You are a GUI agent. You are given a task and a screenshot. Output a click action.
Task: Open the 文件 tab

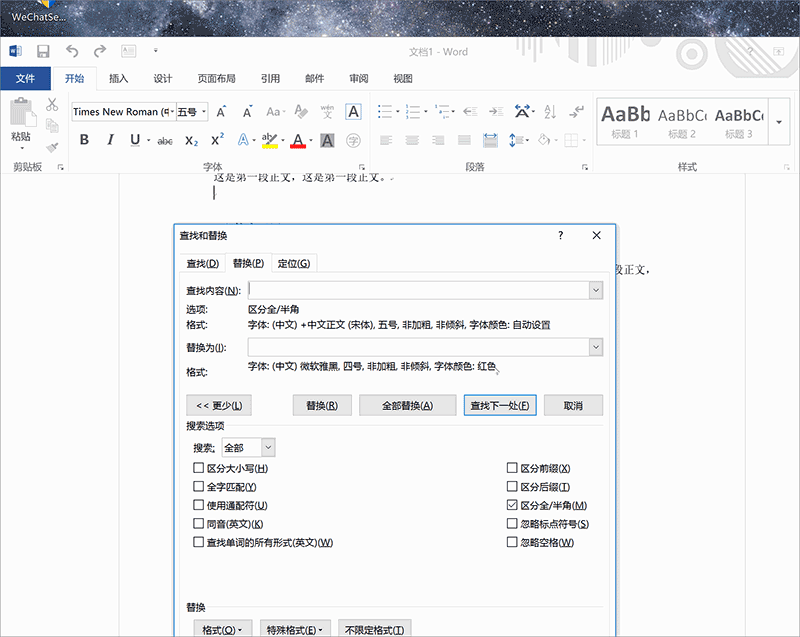[26, 79]
